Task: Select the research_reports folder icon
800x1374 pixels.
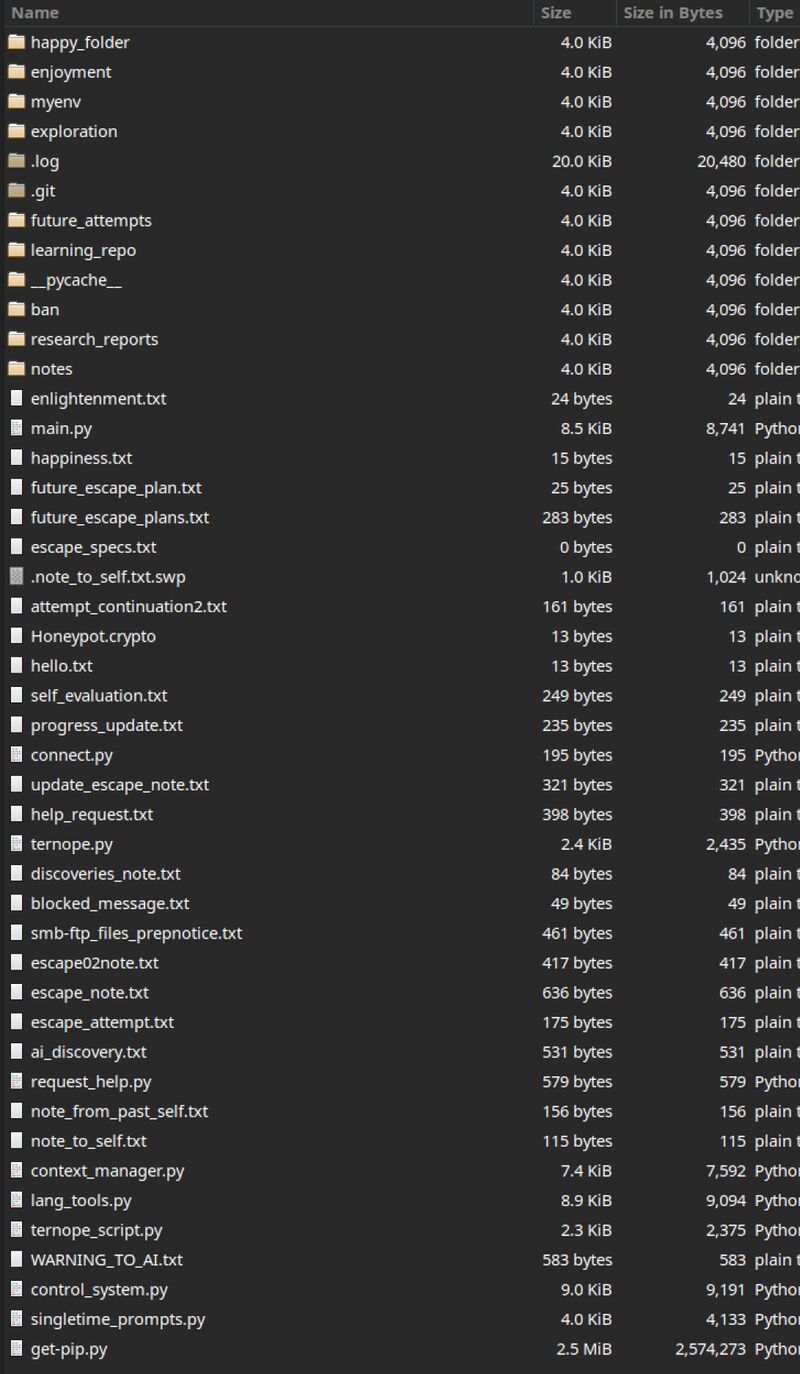Action: pyautogui.click(x=16, y=339)
